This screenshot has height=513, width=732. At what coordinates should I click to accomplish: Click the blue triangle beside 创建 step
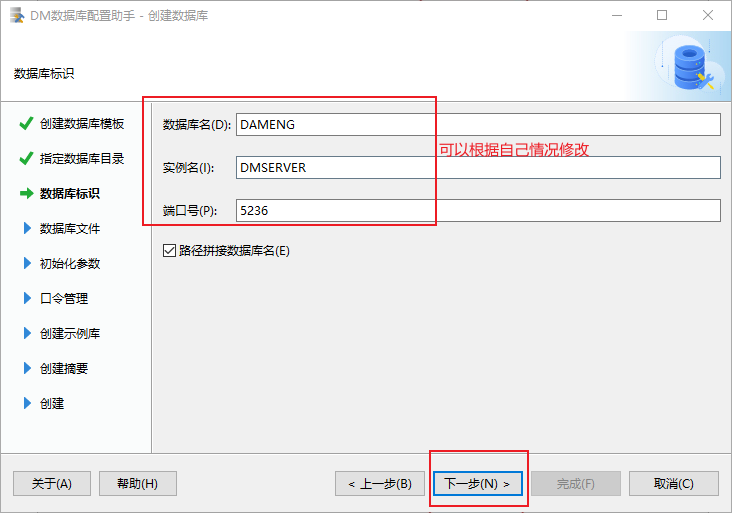27,403
